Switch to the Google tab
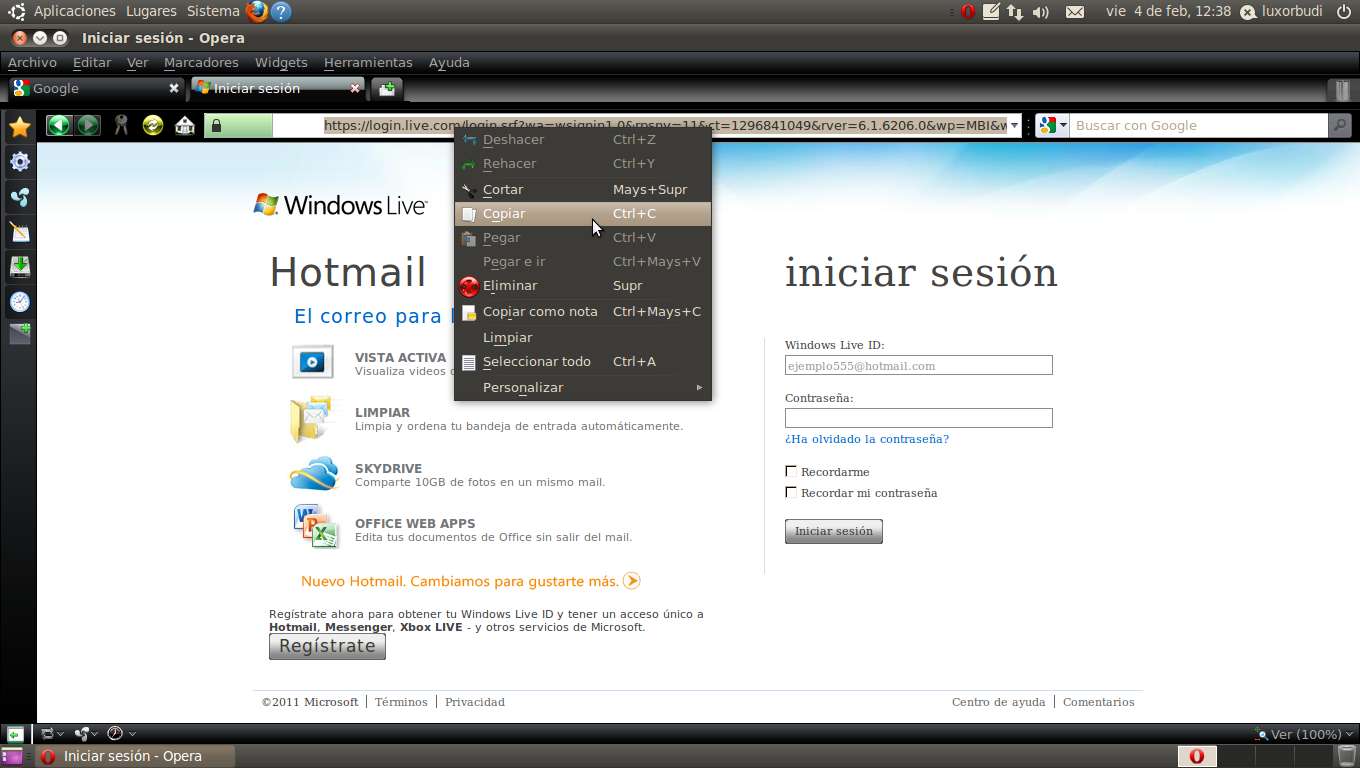 97,88
